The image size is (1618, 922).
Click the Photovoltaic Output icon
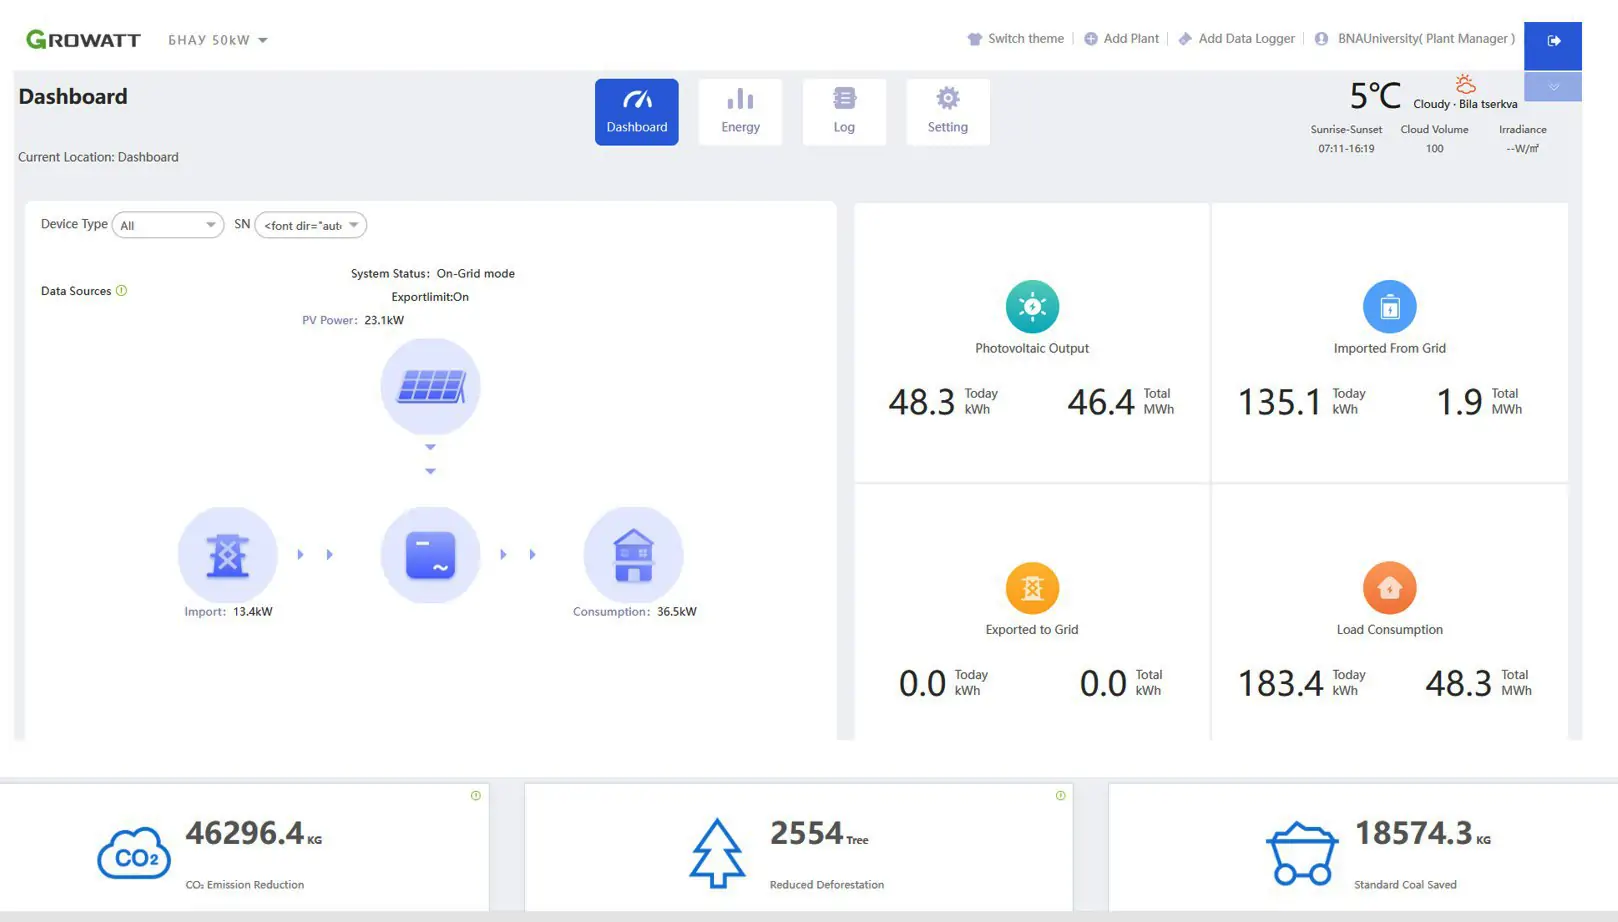click(x=1032, y=307)
